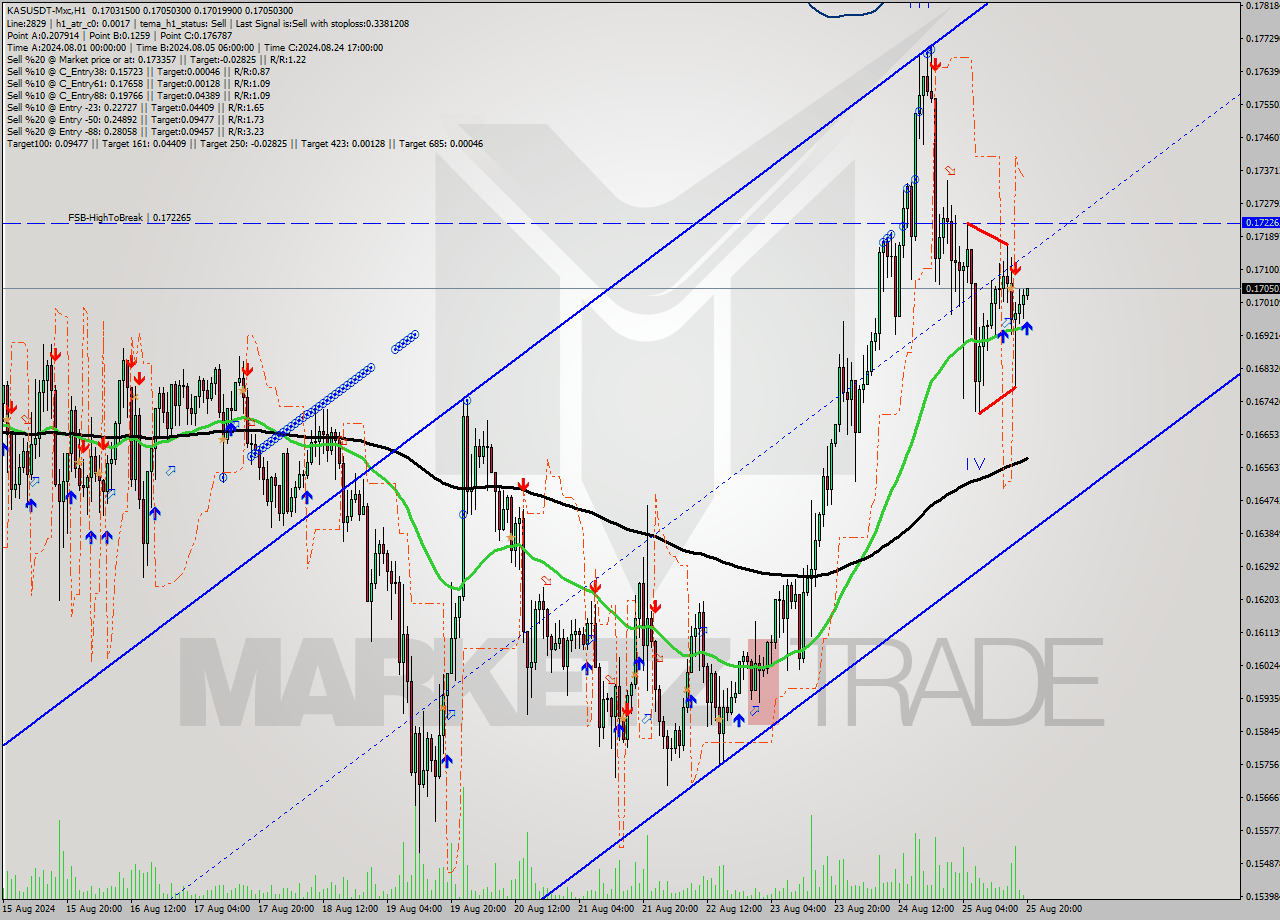1280x920 pixels.
Task: Select the 'Sell %10 @ Entry -23: 0.22727' line
Action: tap(135, 107)
